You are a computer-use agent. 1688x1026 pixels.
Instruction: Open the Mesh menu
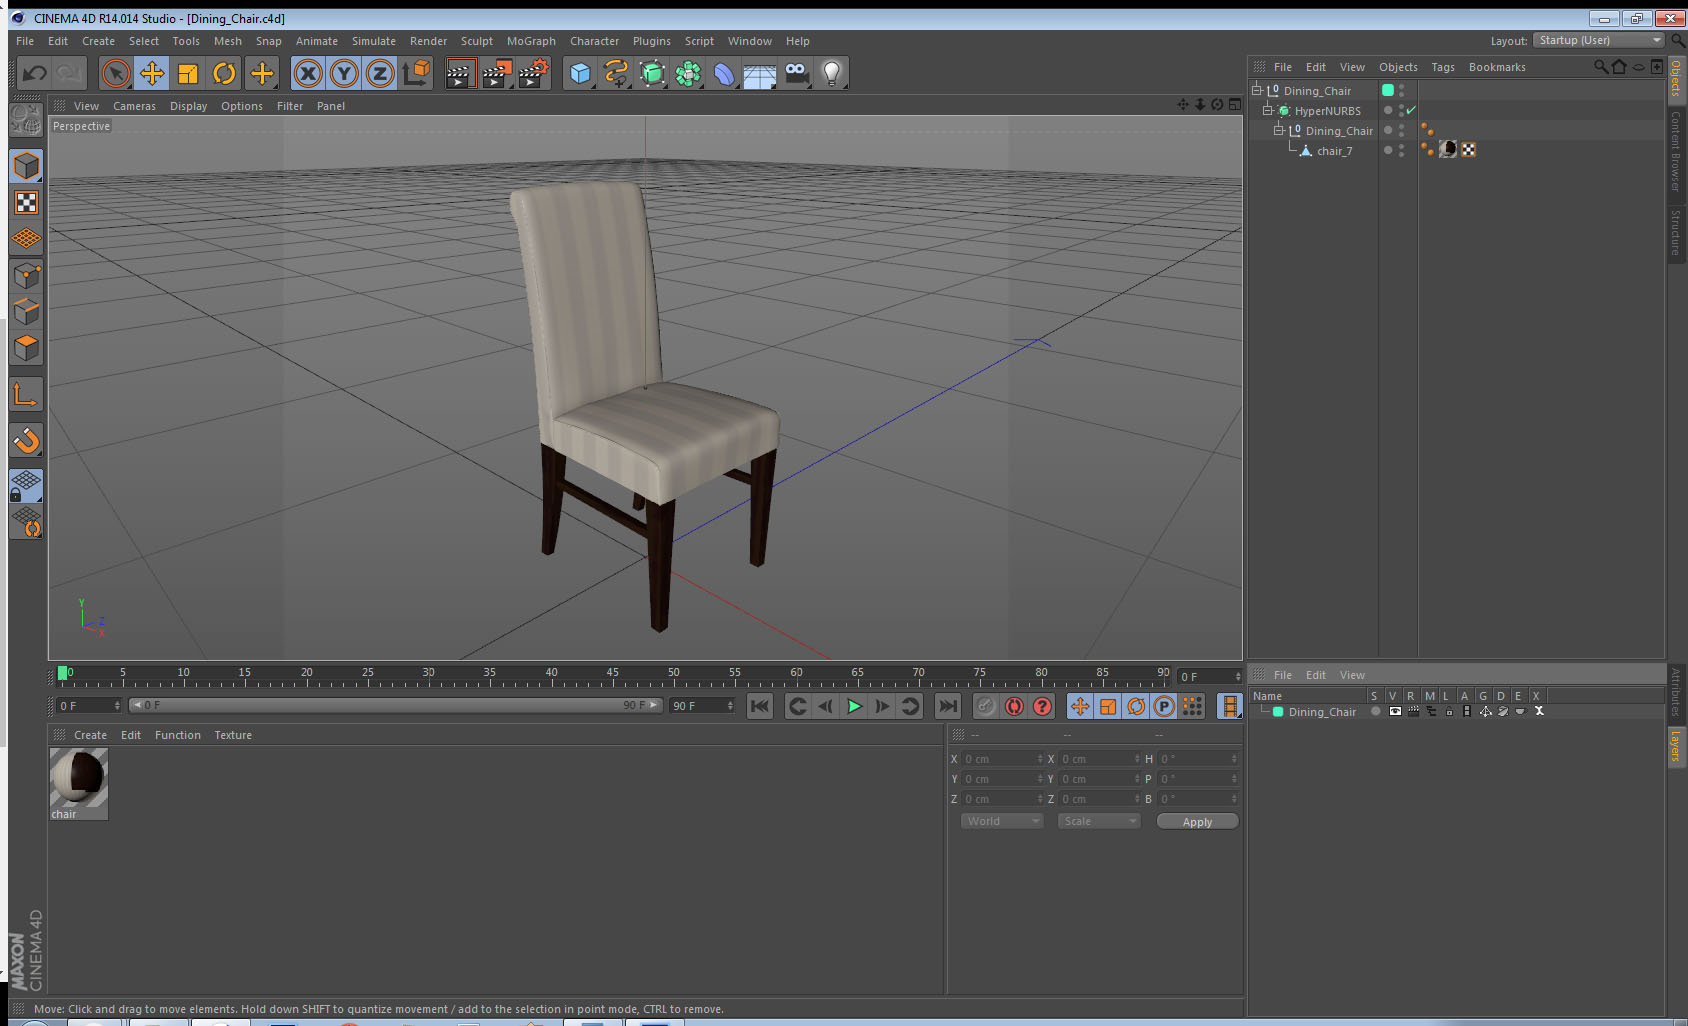(227, 41)
